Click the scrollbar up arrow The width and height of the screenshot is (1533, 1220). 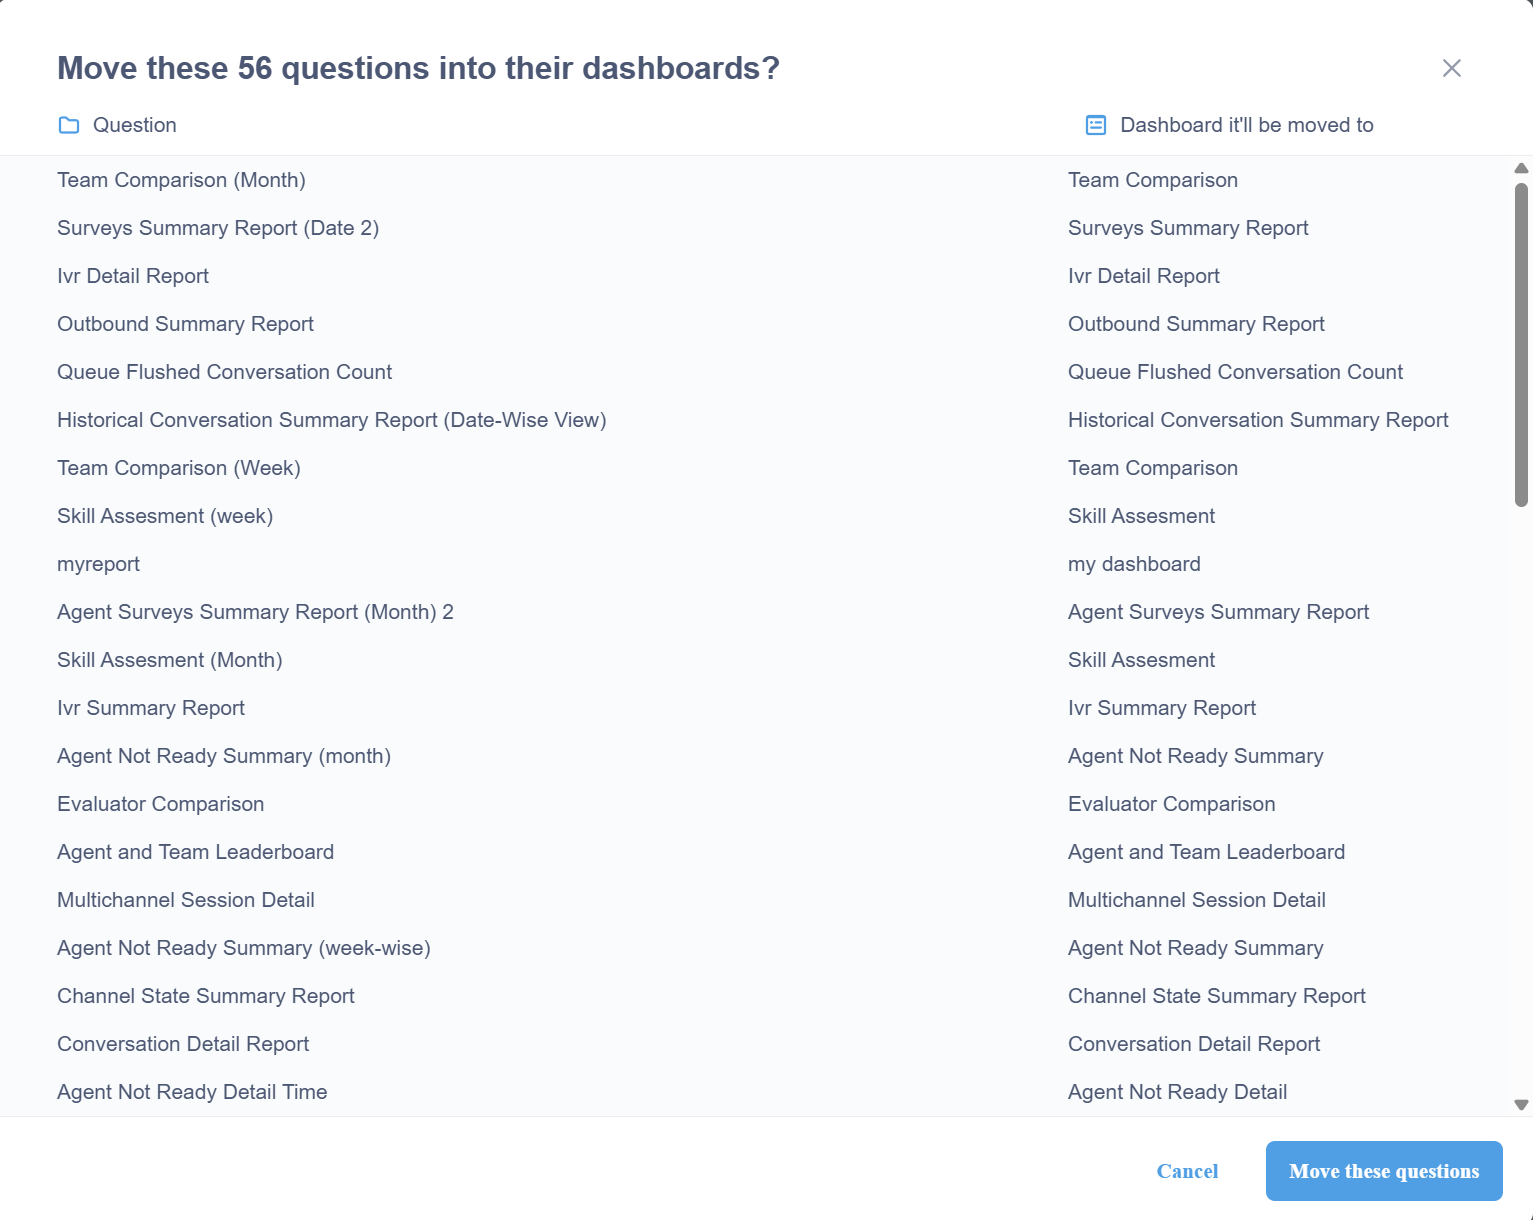click(x=1521, y=168)
